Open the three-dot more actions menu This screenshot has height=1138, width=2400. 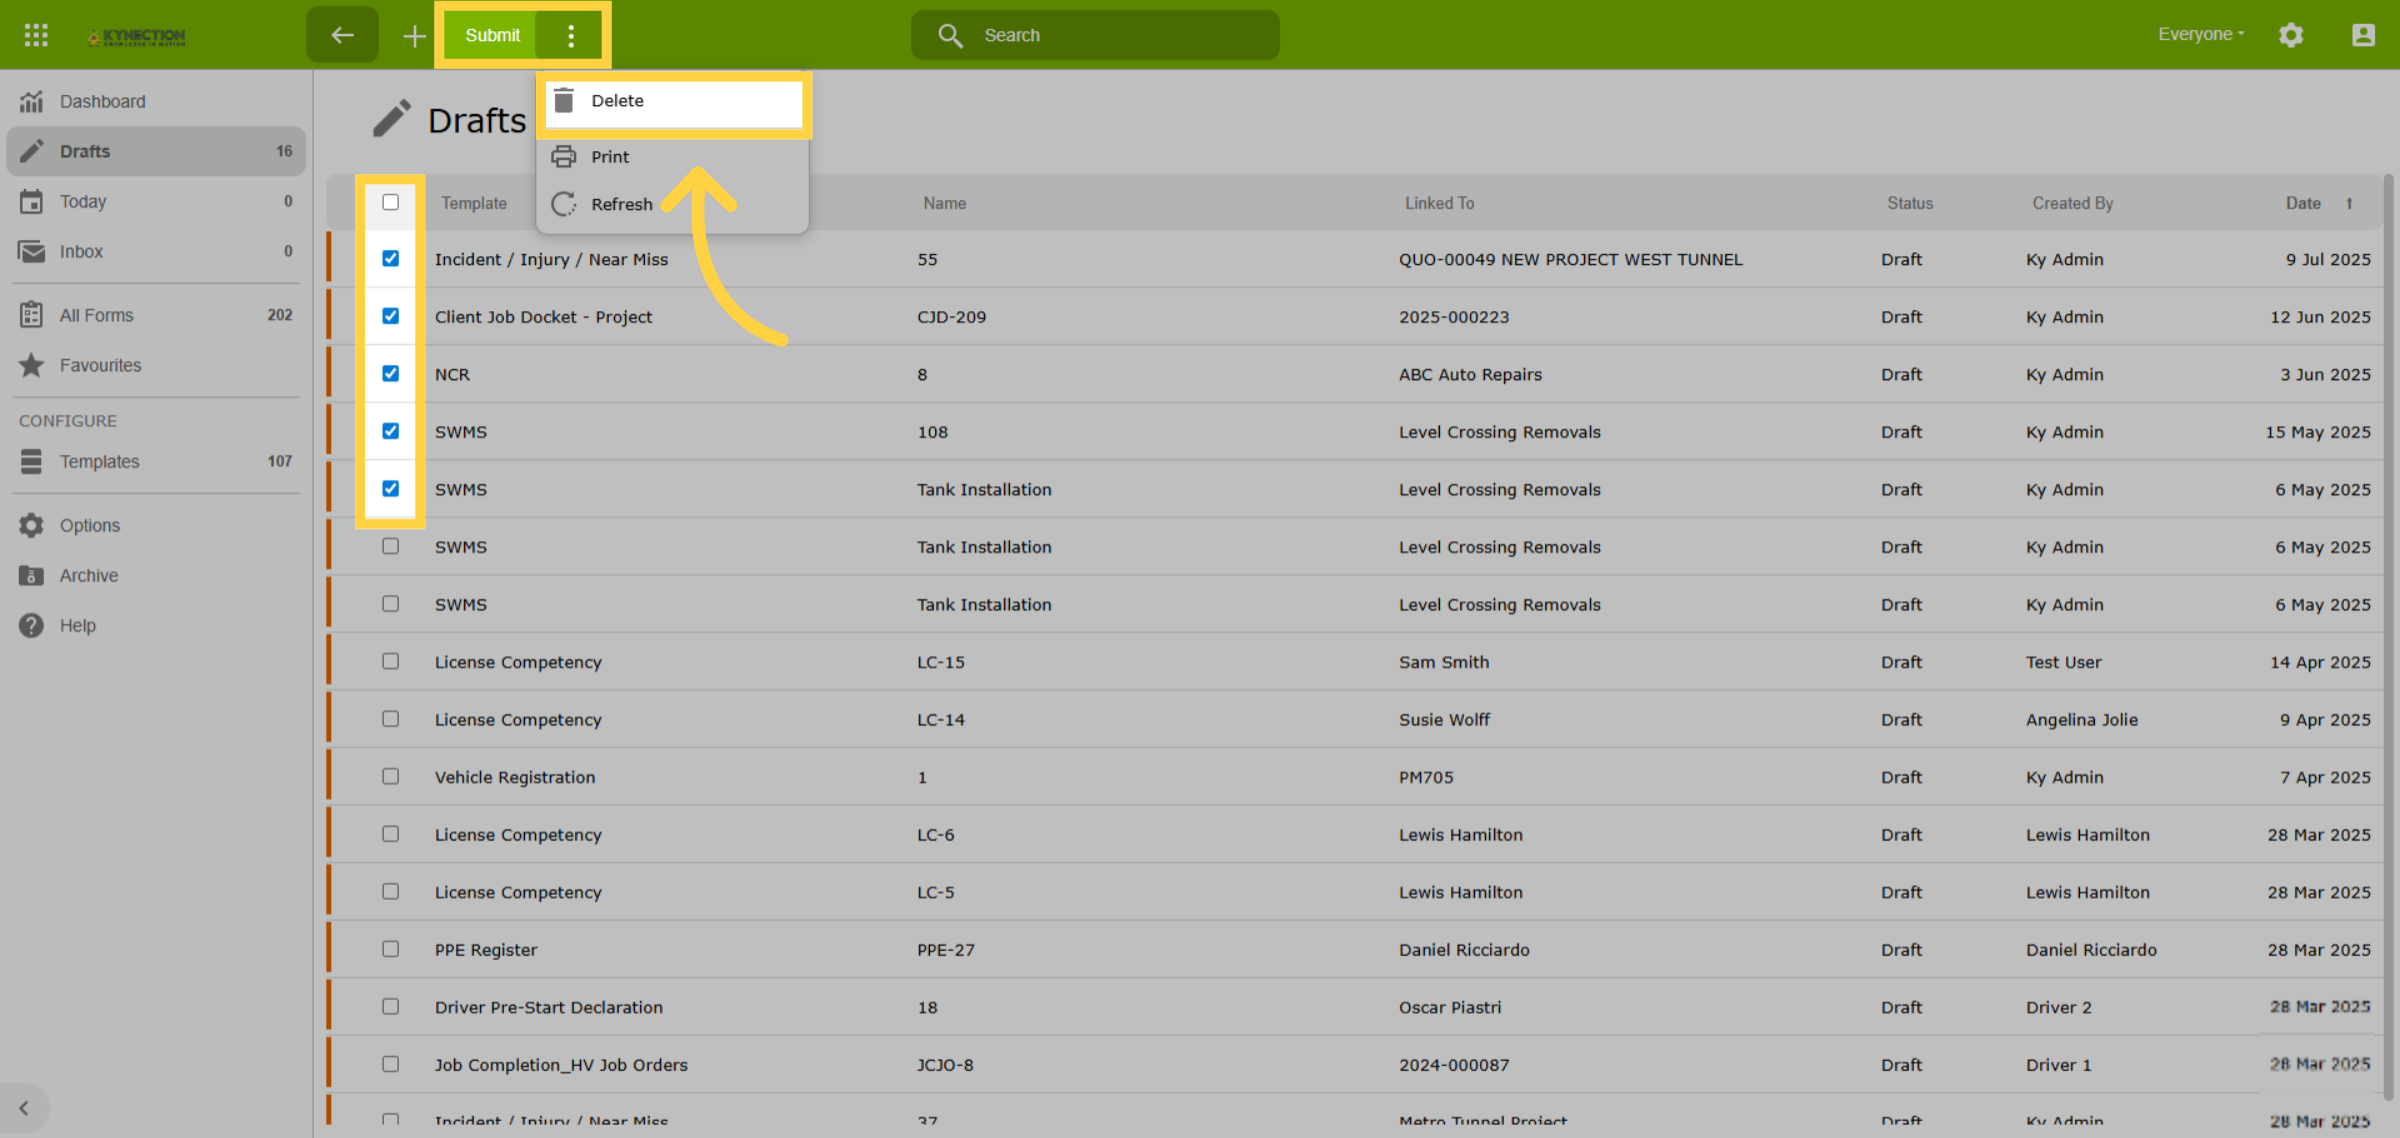pyautogui.click(x=571, y=36)
